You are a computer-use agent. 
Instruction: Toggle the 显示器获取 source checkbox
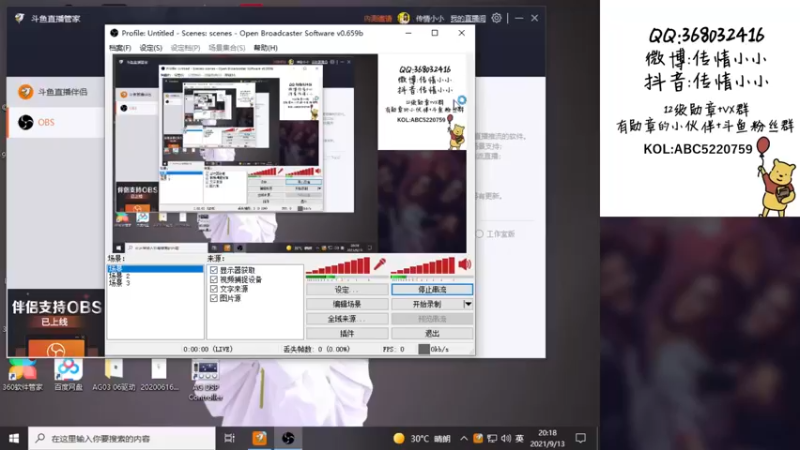214,270
